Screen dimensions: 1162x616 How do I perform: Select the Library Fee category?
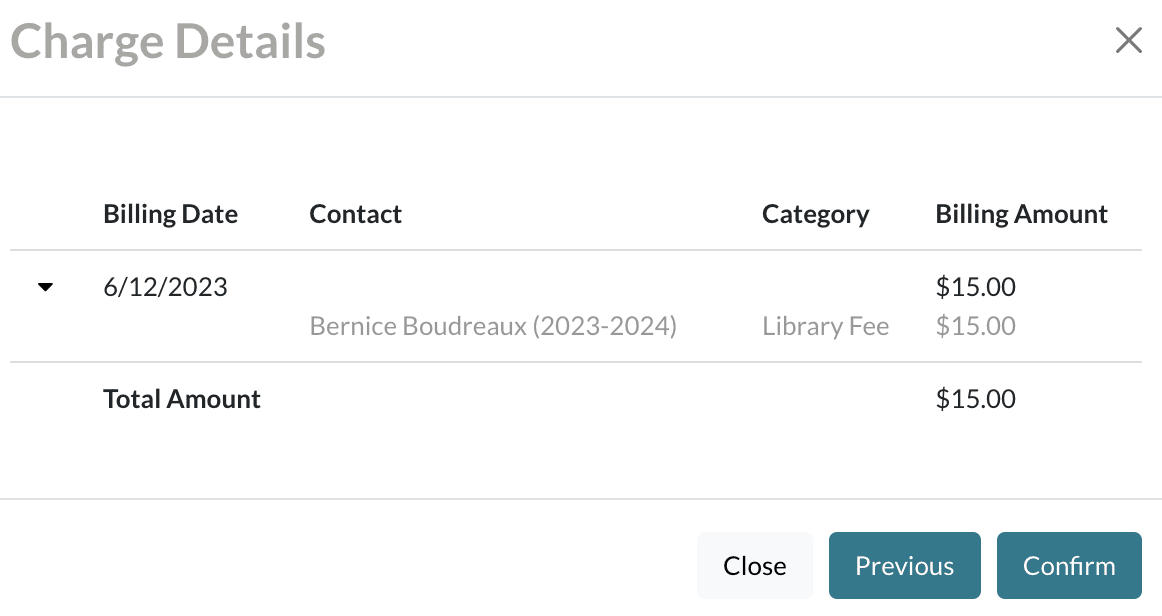point(825,326)
